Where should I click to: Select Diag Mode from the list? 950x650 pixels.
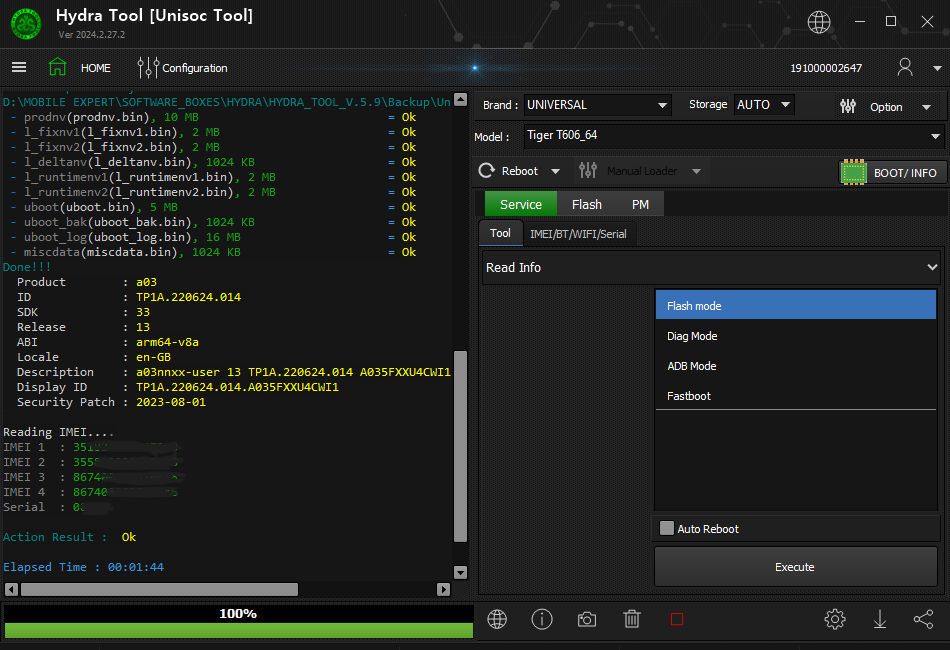pyautogui.click(x=692, y=336)
